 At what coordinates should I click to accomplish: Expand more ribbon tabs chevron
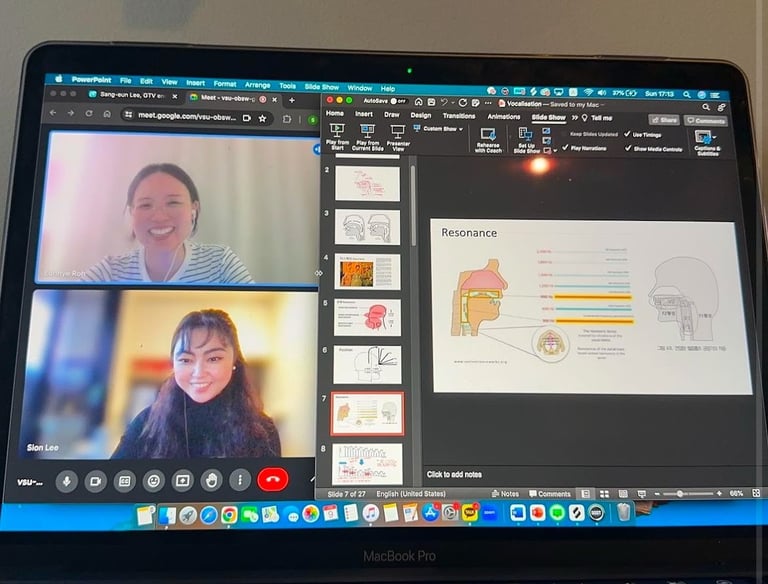(x=575, y=118)
